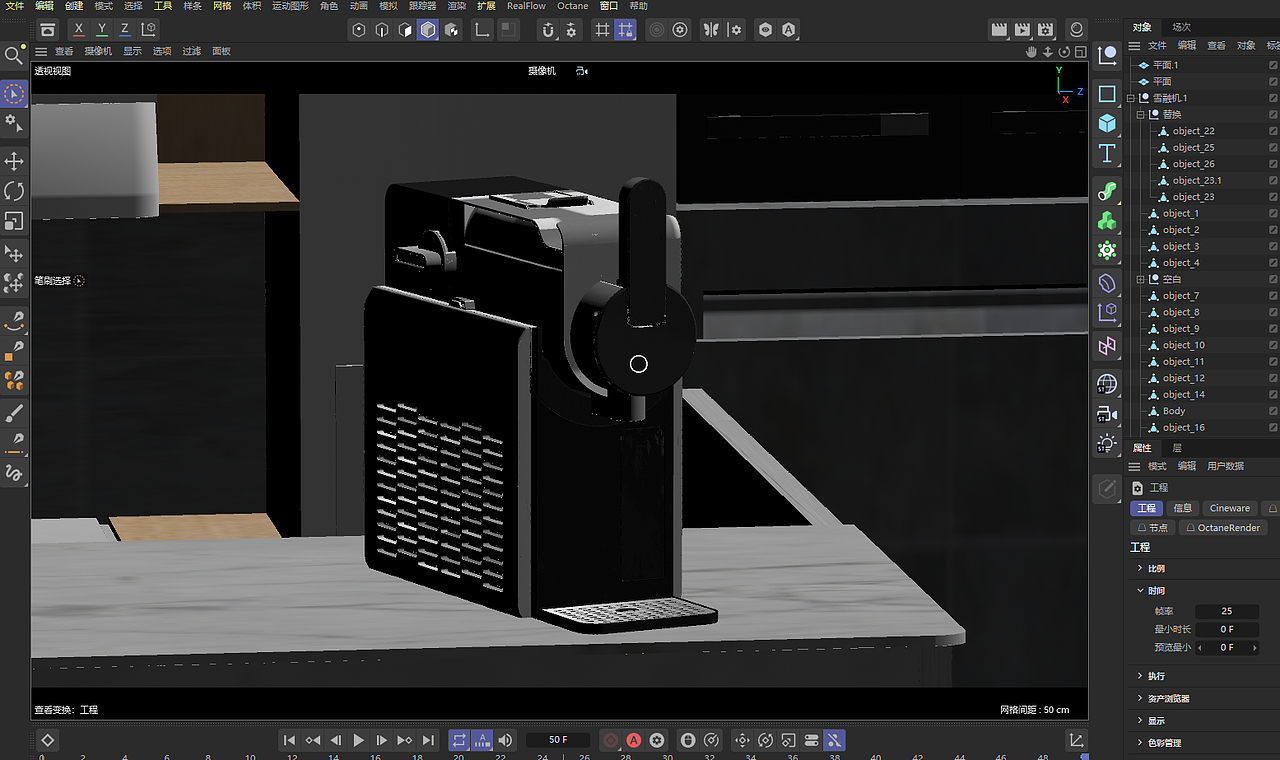Select the 节点 button
Screen dimensions: 1280x760
coord(1152,527)
